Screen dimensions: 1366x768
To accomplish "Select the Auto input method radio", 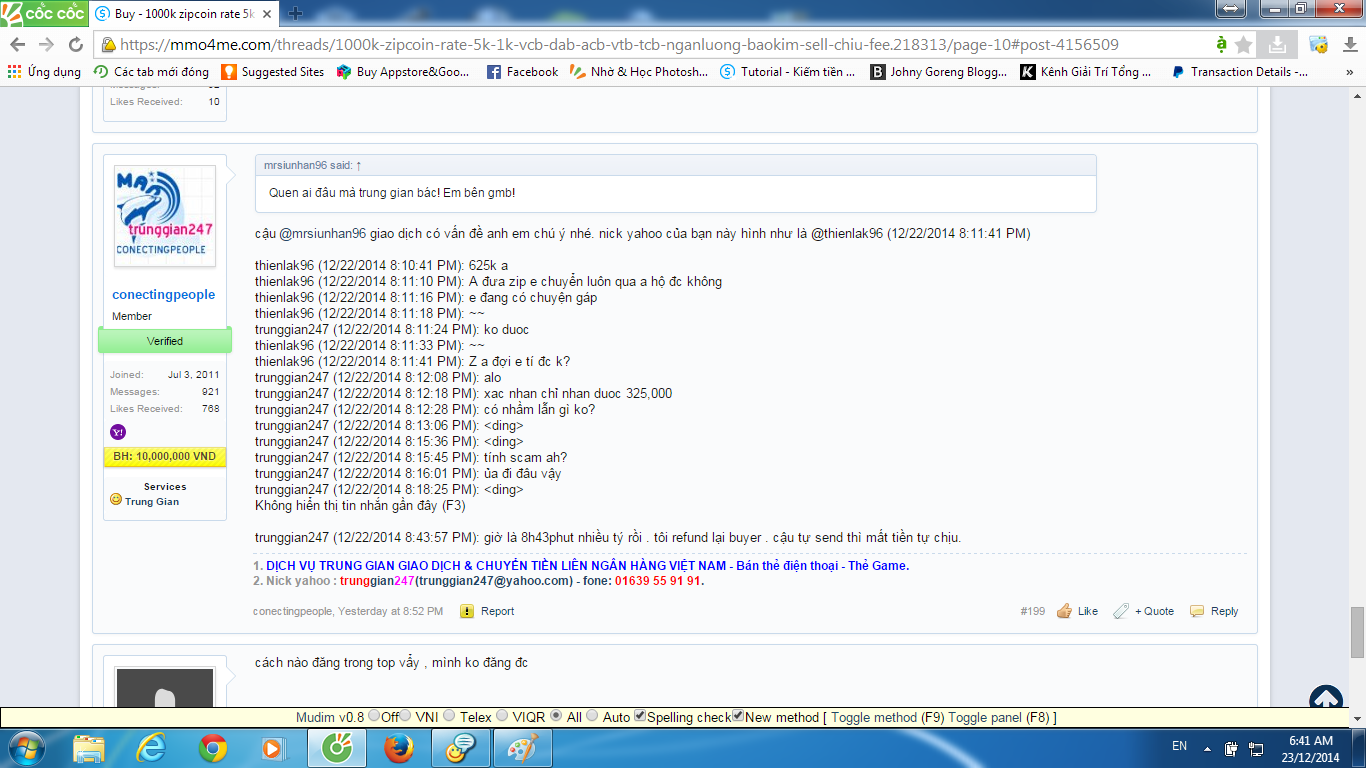I will coord(593,717).
